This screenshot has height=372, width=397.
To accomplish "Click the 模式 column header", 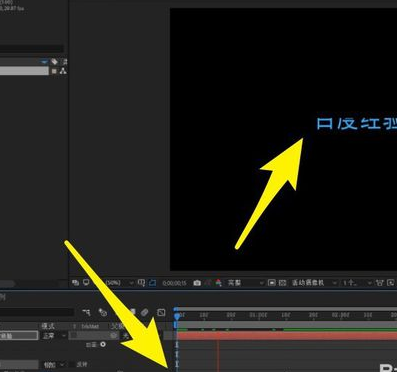I will (x=48, y=326).
